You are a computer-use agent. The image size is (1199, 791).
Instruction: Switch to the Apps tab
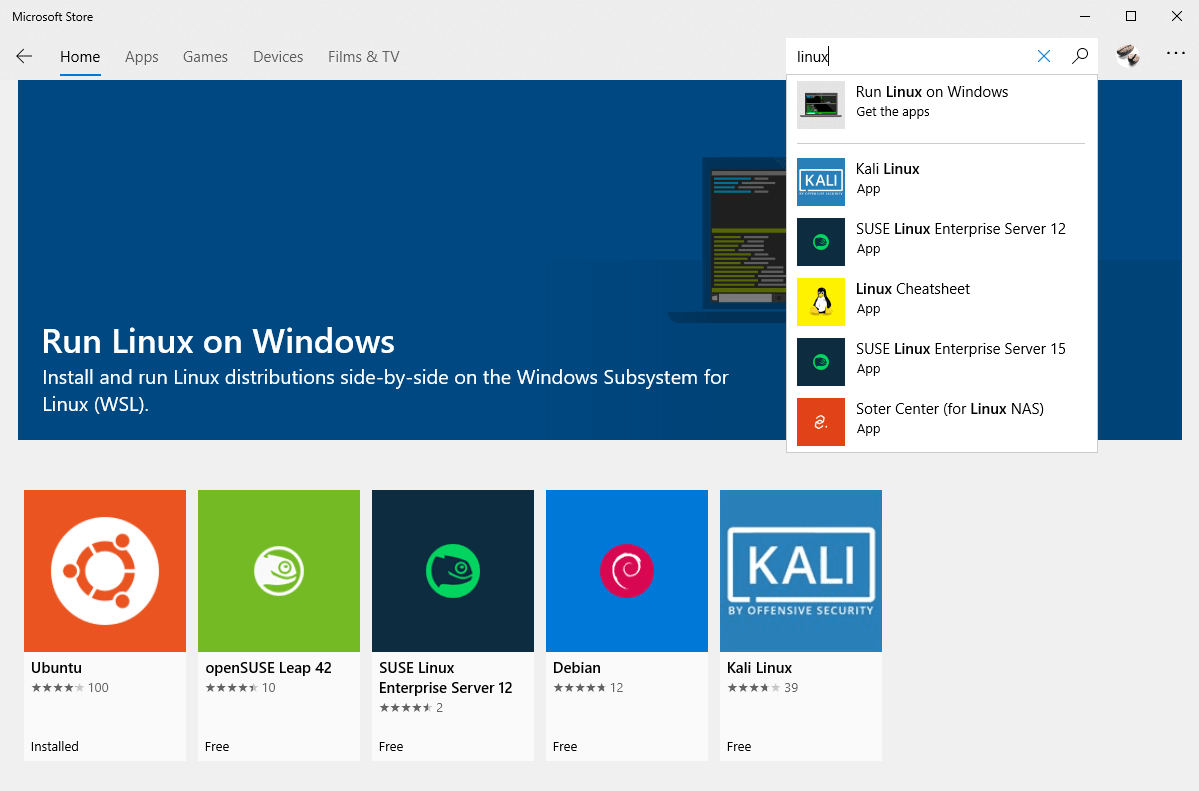[141, 57]
